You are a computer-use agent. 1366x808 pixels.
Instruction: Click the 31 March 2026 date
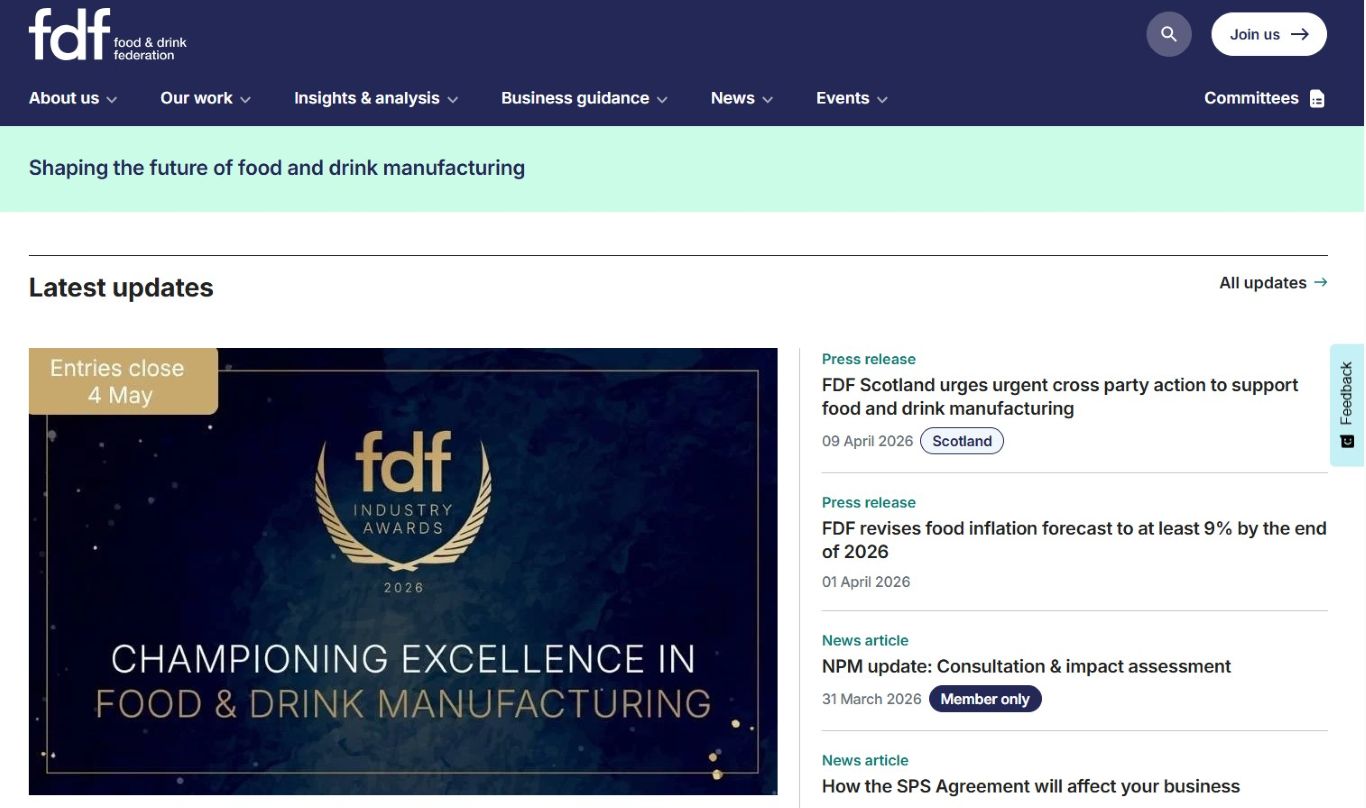872,699
